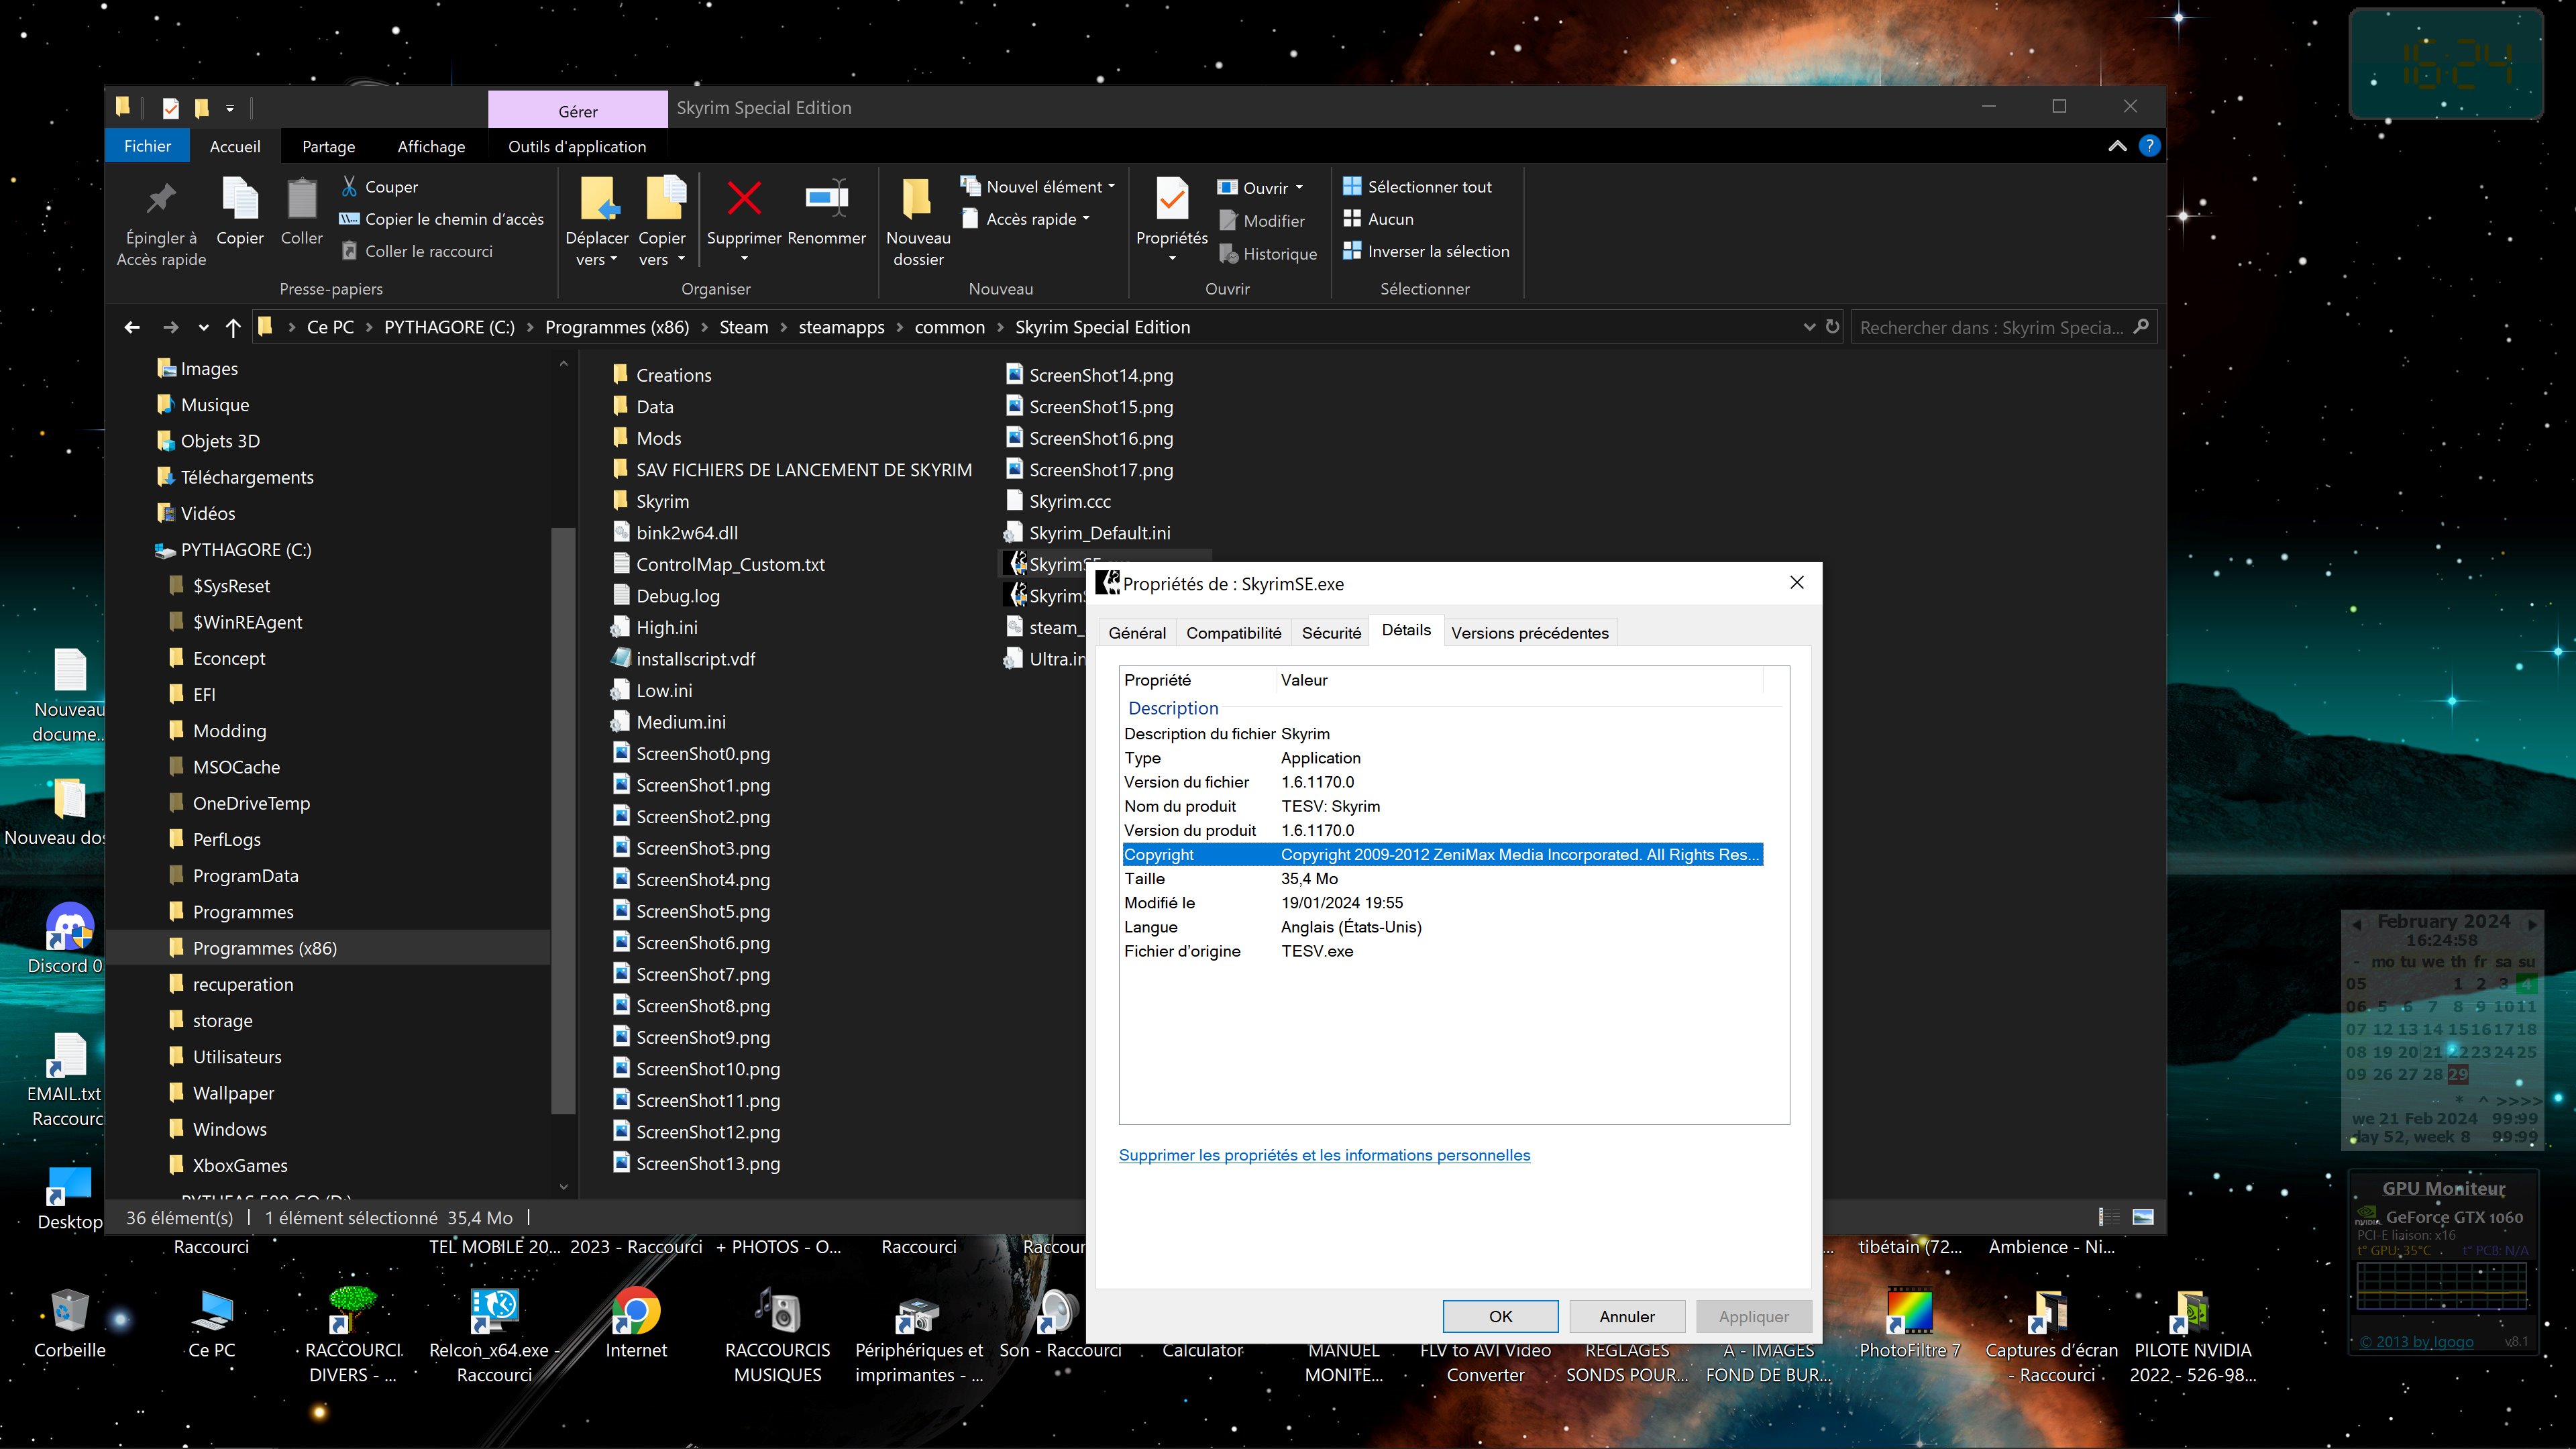This screenshot has height=1449, width=2576.
Task: Click Supprimer les propriétés et informations personnelles link
Action: point(1324,1155)
